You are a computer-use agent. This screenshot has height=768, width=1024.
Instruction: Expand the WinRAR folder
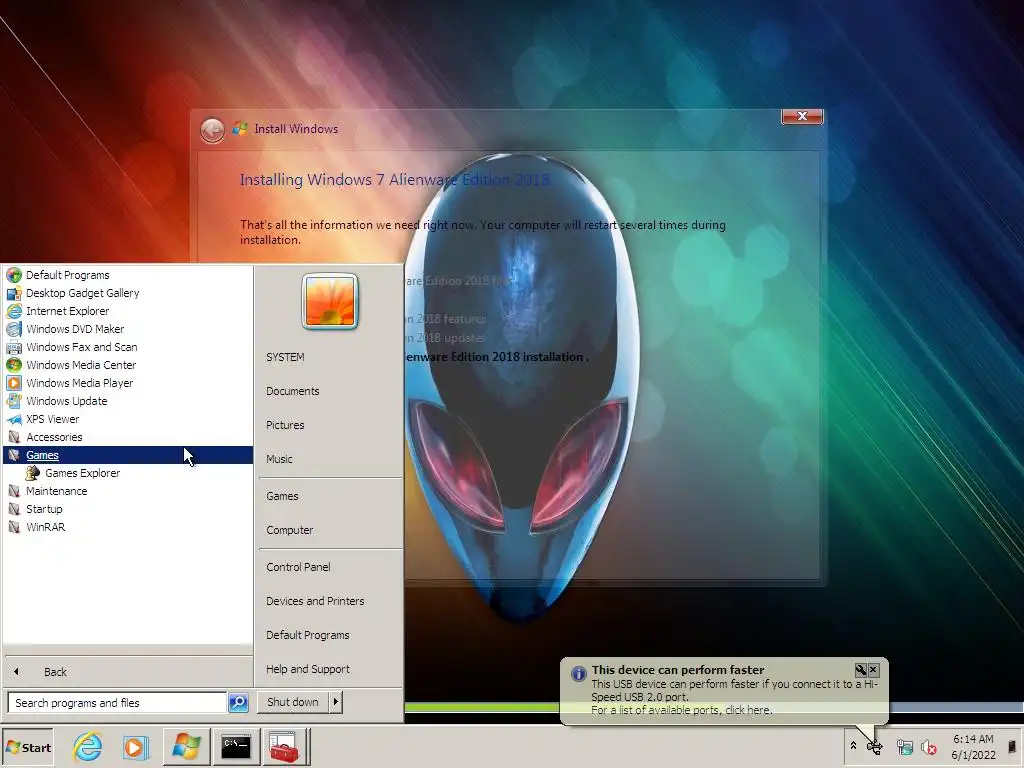pyautogui.click(x=128, y=527)
